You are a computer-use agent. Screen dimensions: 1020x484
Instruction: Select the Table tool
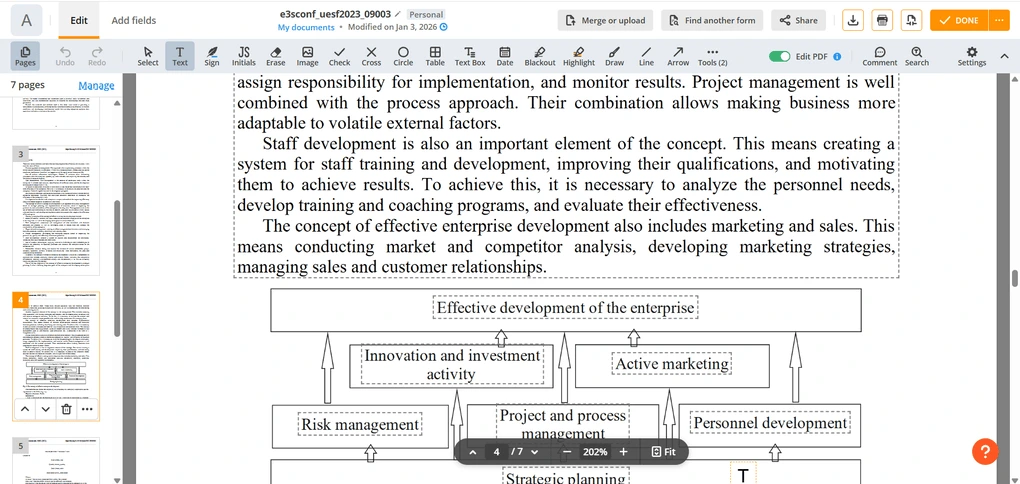coord(435,56)
